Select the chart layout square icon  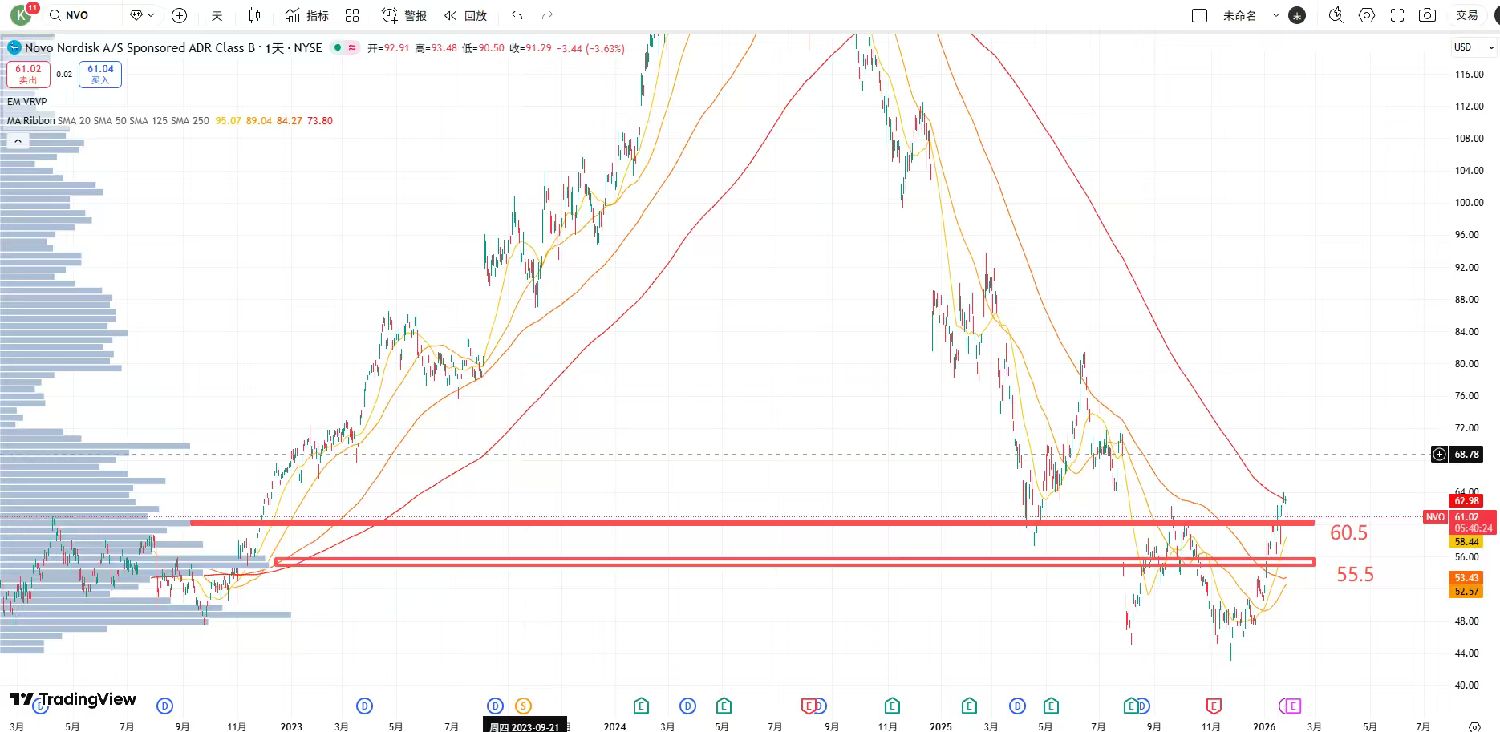click(x=1199, y=15)
